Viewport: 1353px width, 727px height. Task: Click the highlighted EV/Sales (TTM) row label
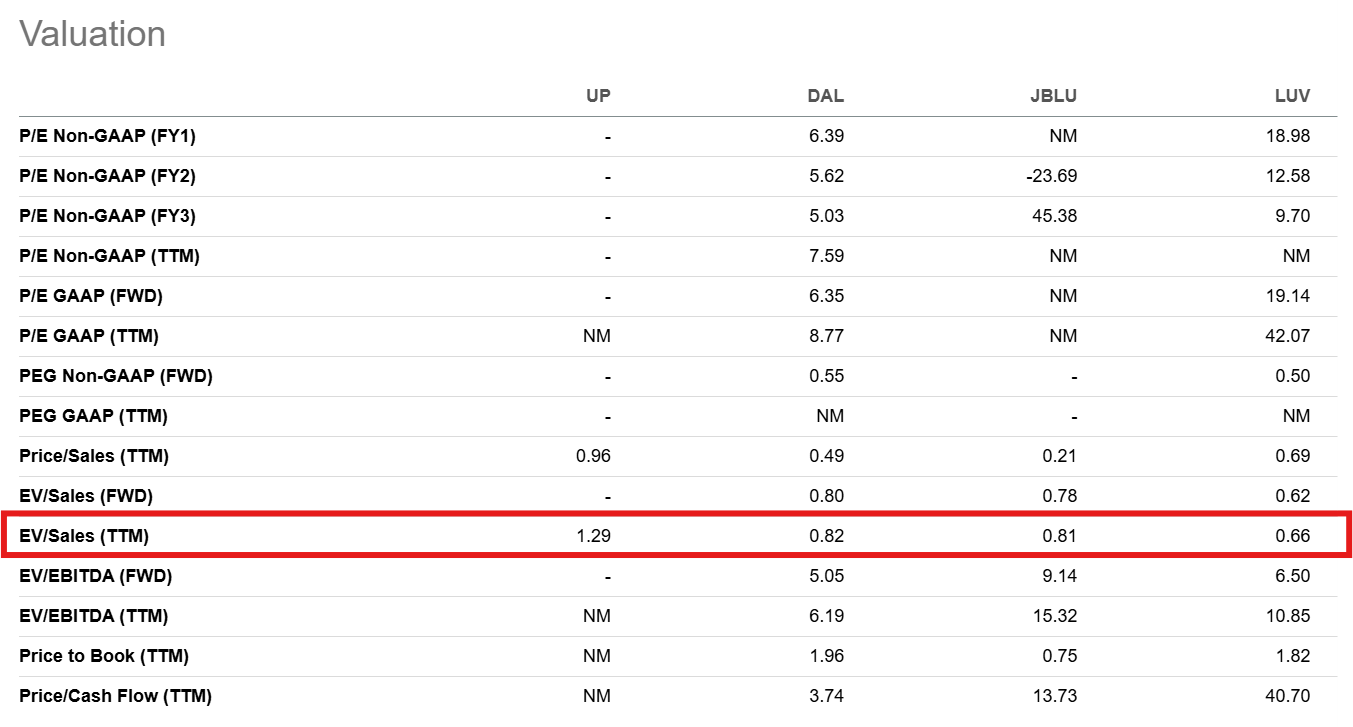click(84, 536)
